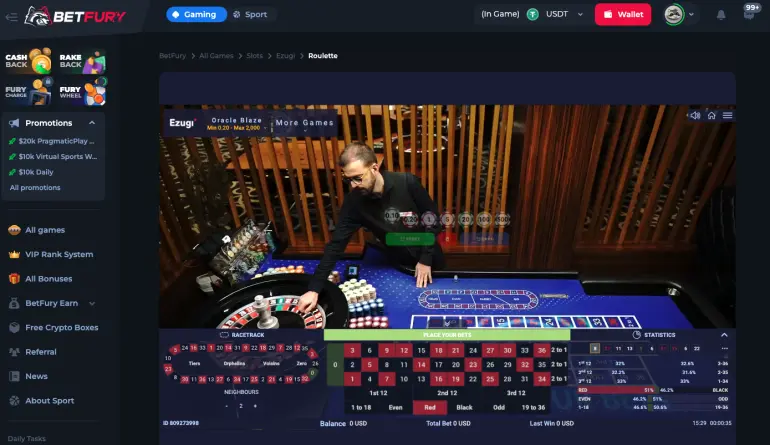This screenshot has height=445, width=770.
Task: Bet on 1 to 18
Action: click(x=361, y=407)
